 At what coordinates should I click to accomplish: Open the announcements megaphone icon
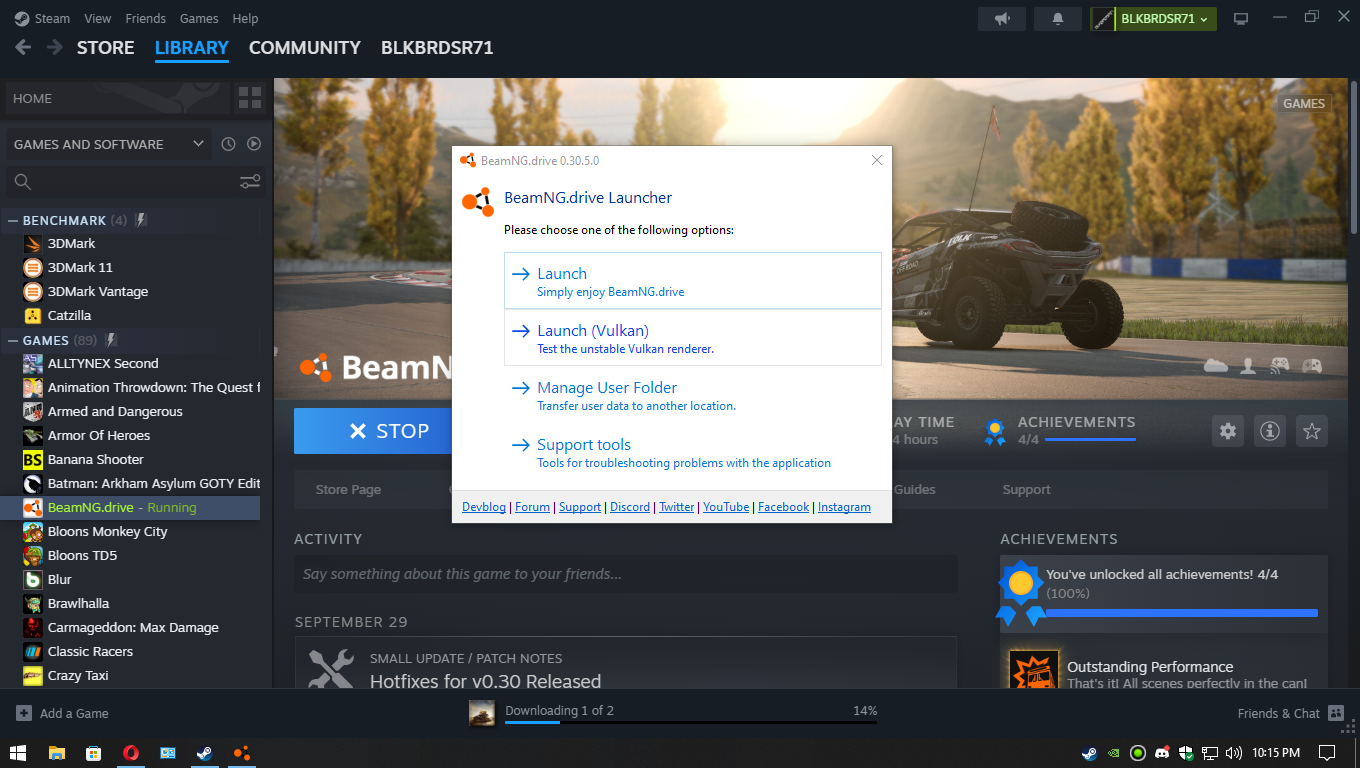pos(1002,18)
